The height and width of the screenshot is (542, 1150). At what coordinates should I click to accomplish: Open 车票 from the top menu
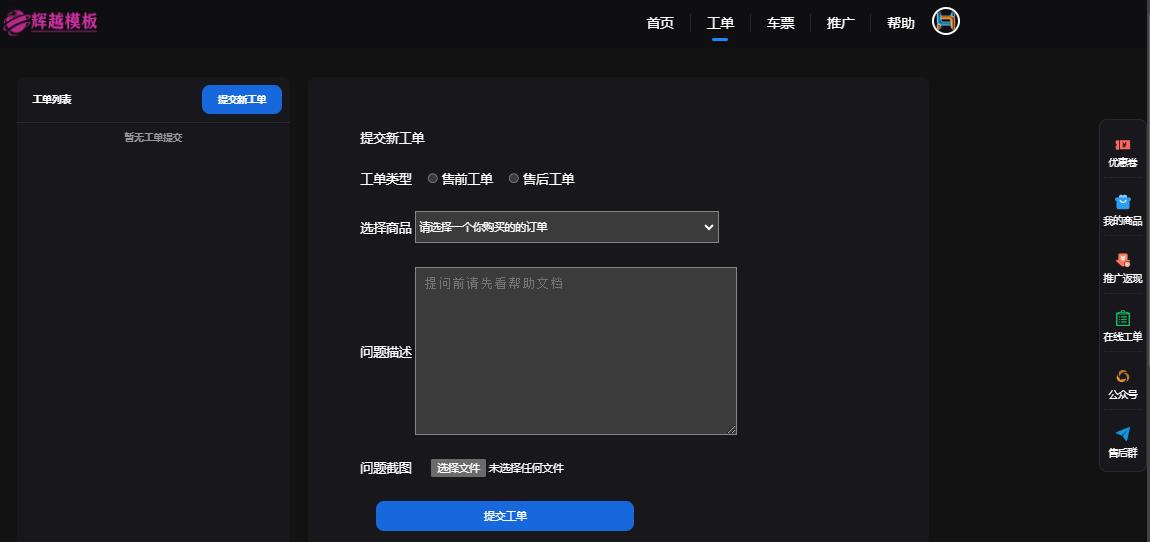point(780,23)
